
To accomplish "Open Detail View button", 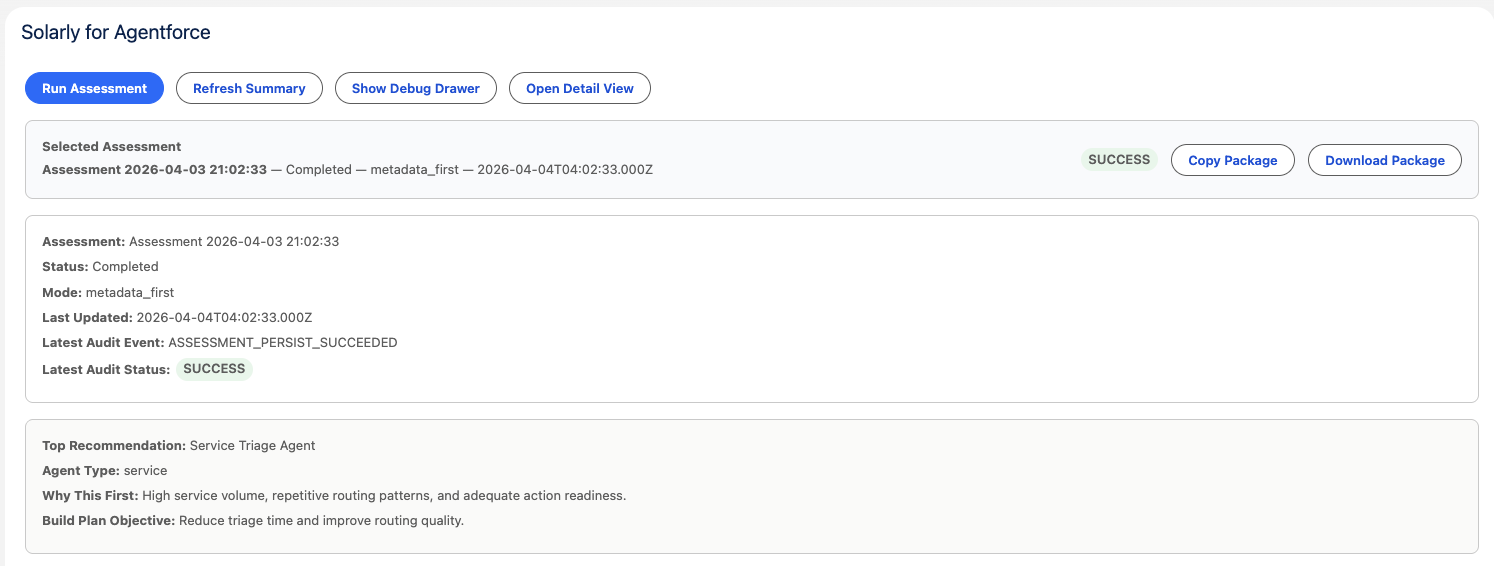I will click(x=580, y=88).
